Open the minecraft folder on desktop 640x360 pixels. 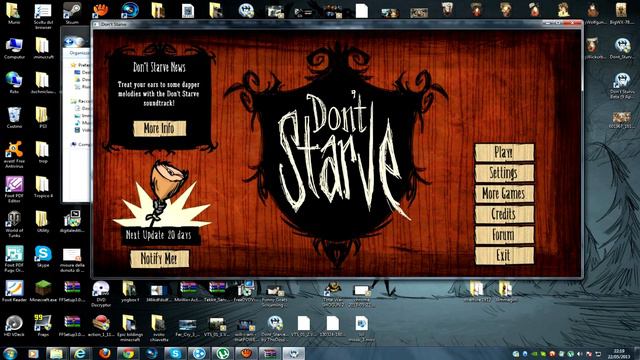point(43,49)
